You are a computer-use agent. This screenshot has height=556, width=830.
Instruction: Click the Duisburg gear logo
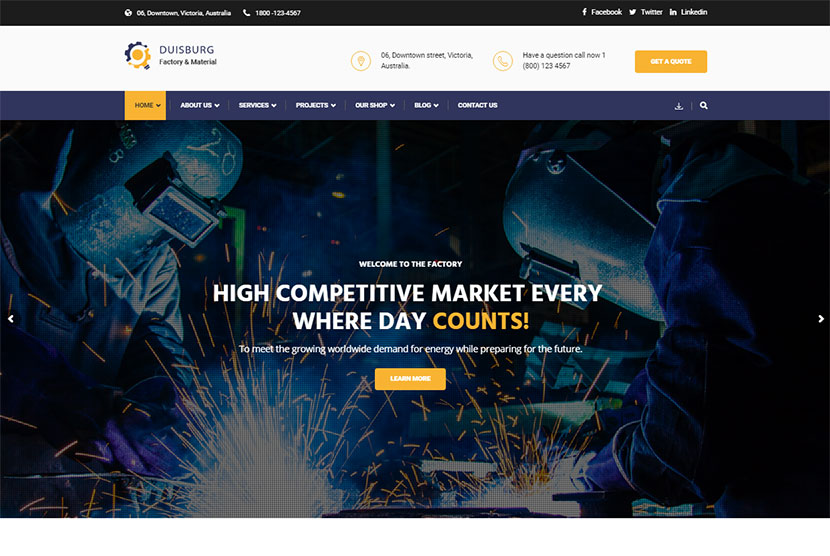pyautogui.click(x=138, y=55)
